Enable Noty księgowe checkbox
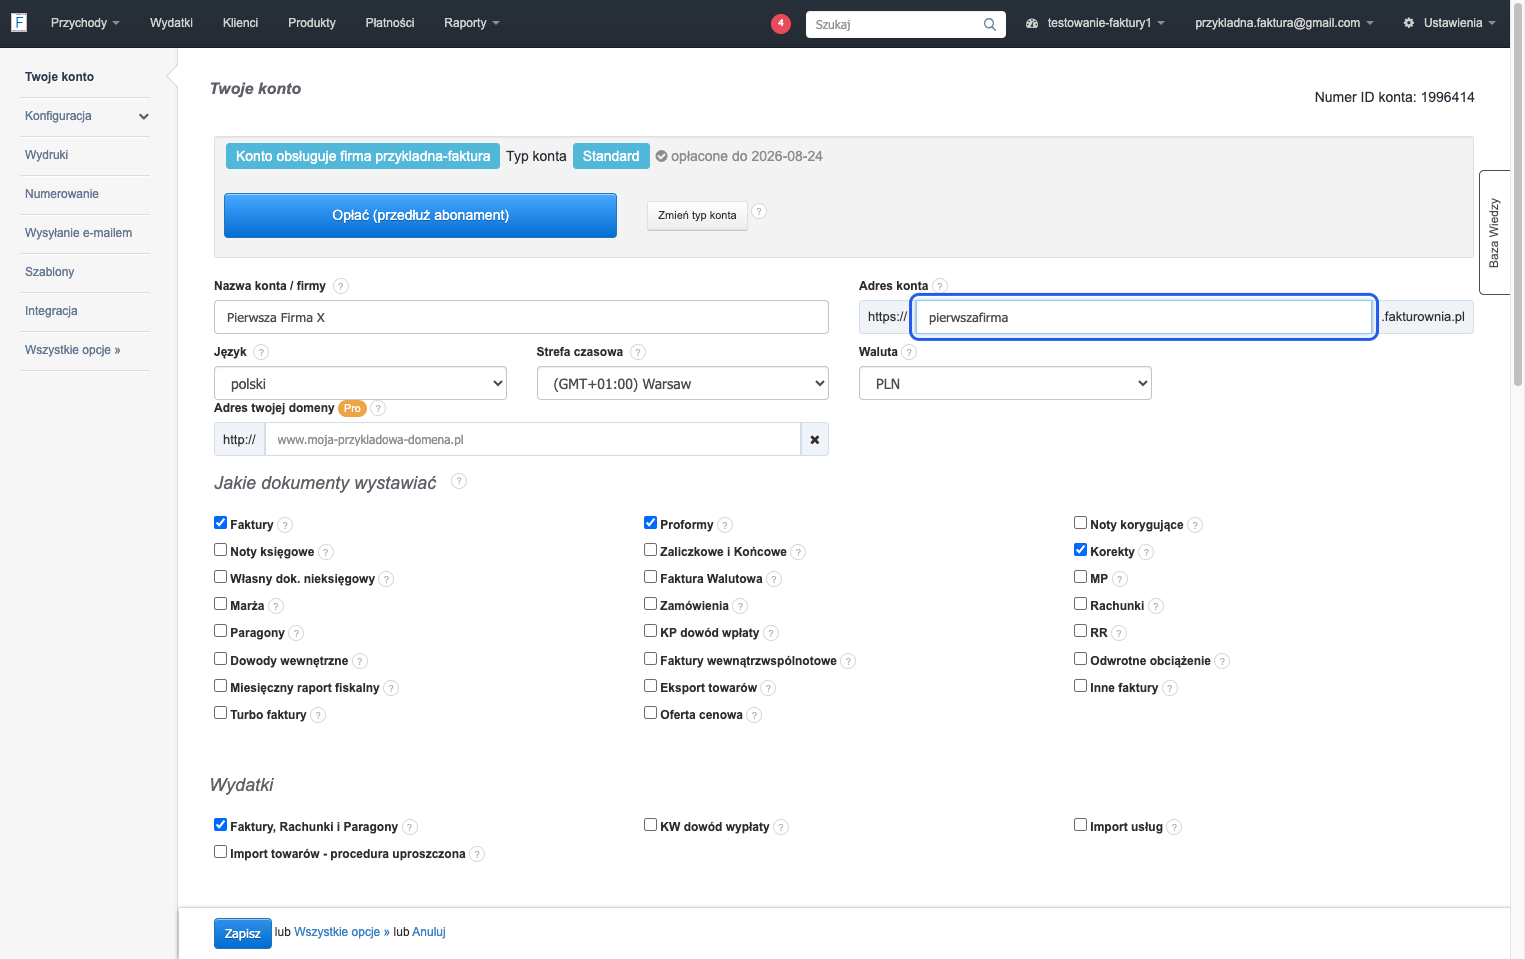Viewport: 1525px width, 959px height. coord(220,550)
